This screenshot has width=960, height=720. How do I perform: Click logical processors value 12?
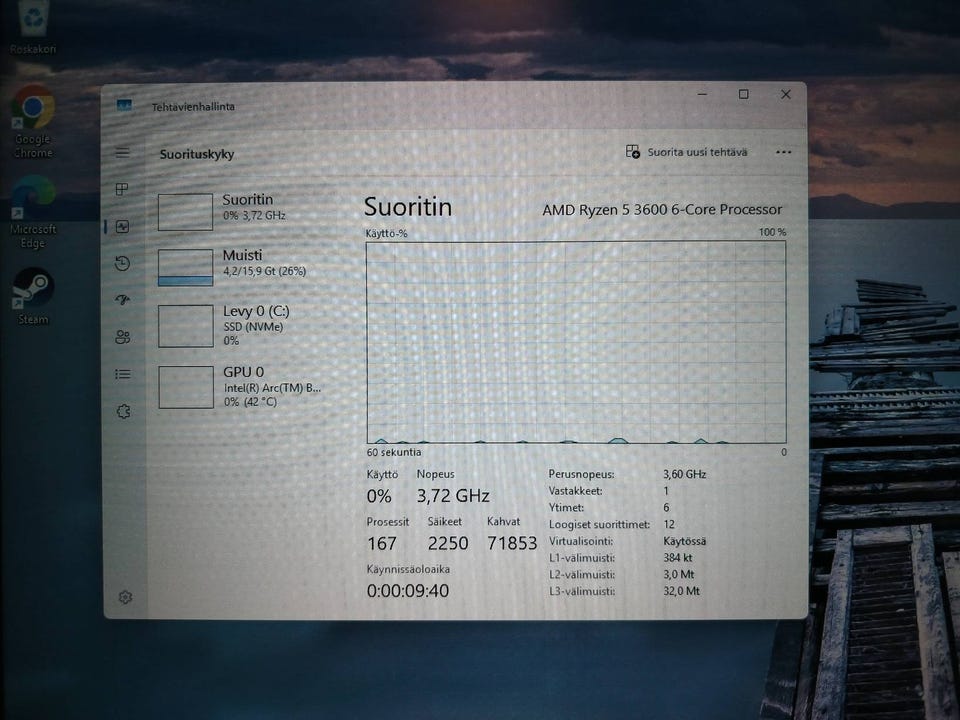(x=669, y=525)
